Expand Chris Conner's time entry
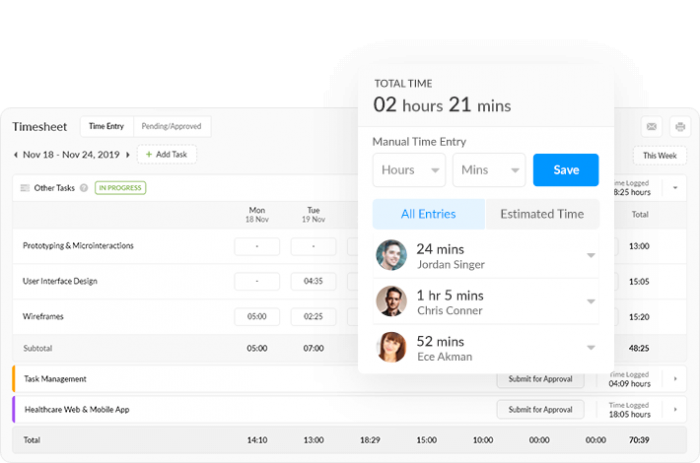700x463 pixels. pos(590,302)
